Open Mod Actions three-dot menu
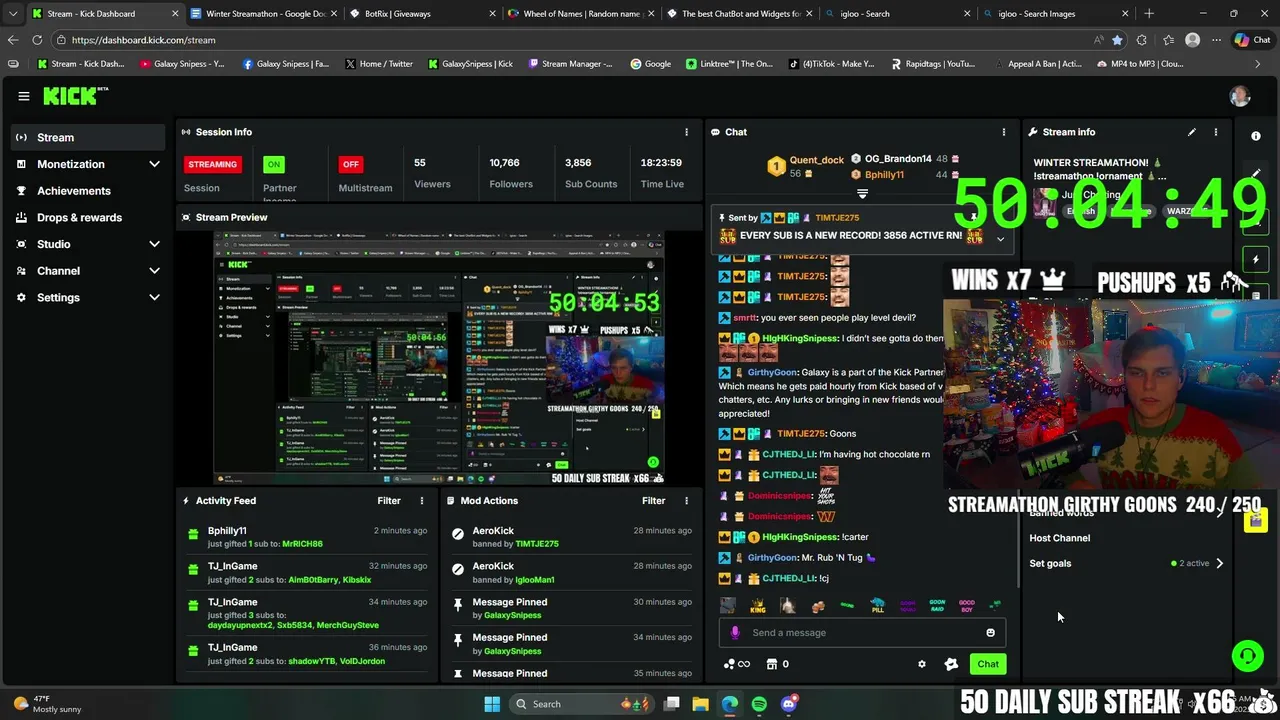Viewport: 1280px width, 720px height. [x=686, y=501]
